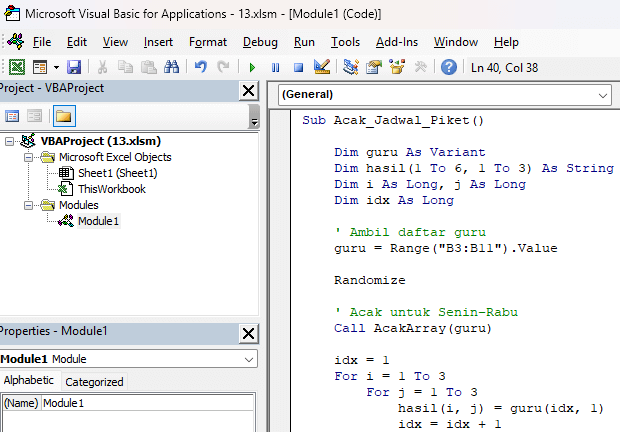
Task: Open the Properties Window toolbar icon
Action: click(x=374, y=67)
